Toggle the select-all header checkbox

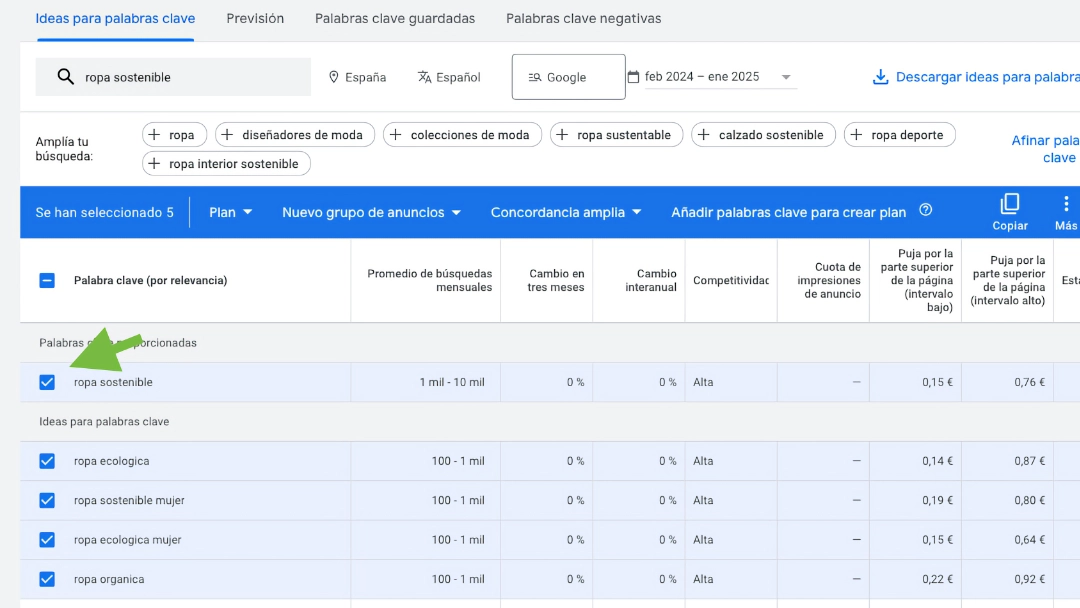47,280
